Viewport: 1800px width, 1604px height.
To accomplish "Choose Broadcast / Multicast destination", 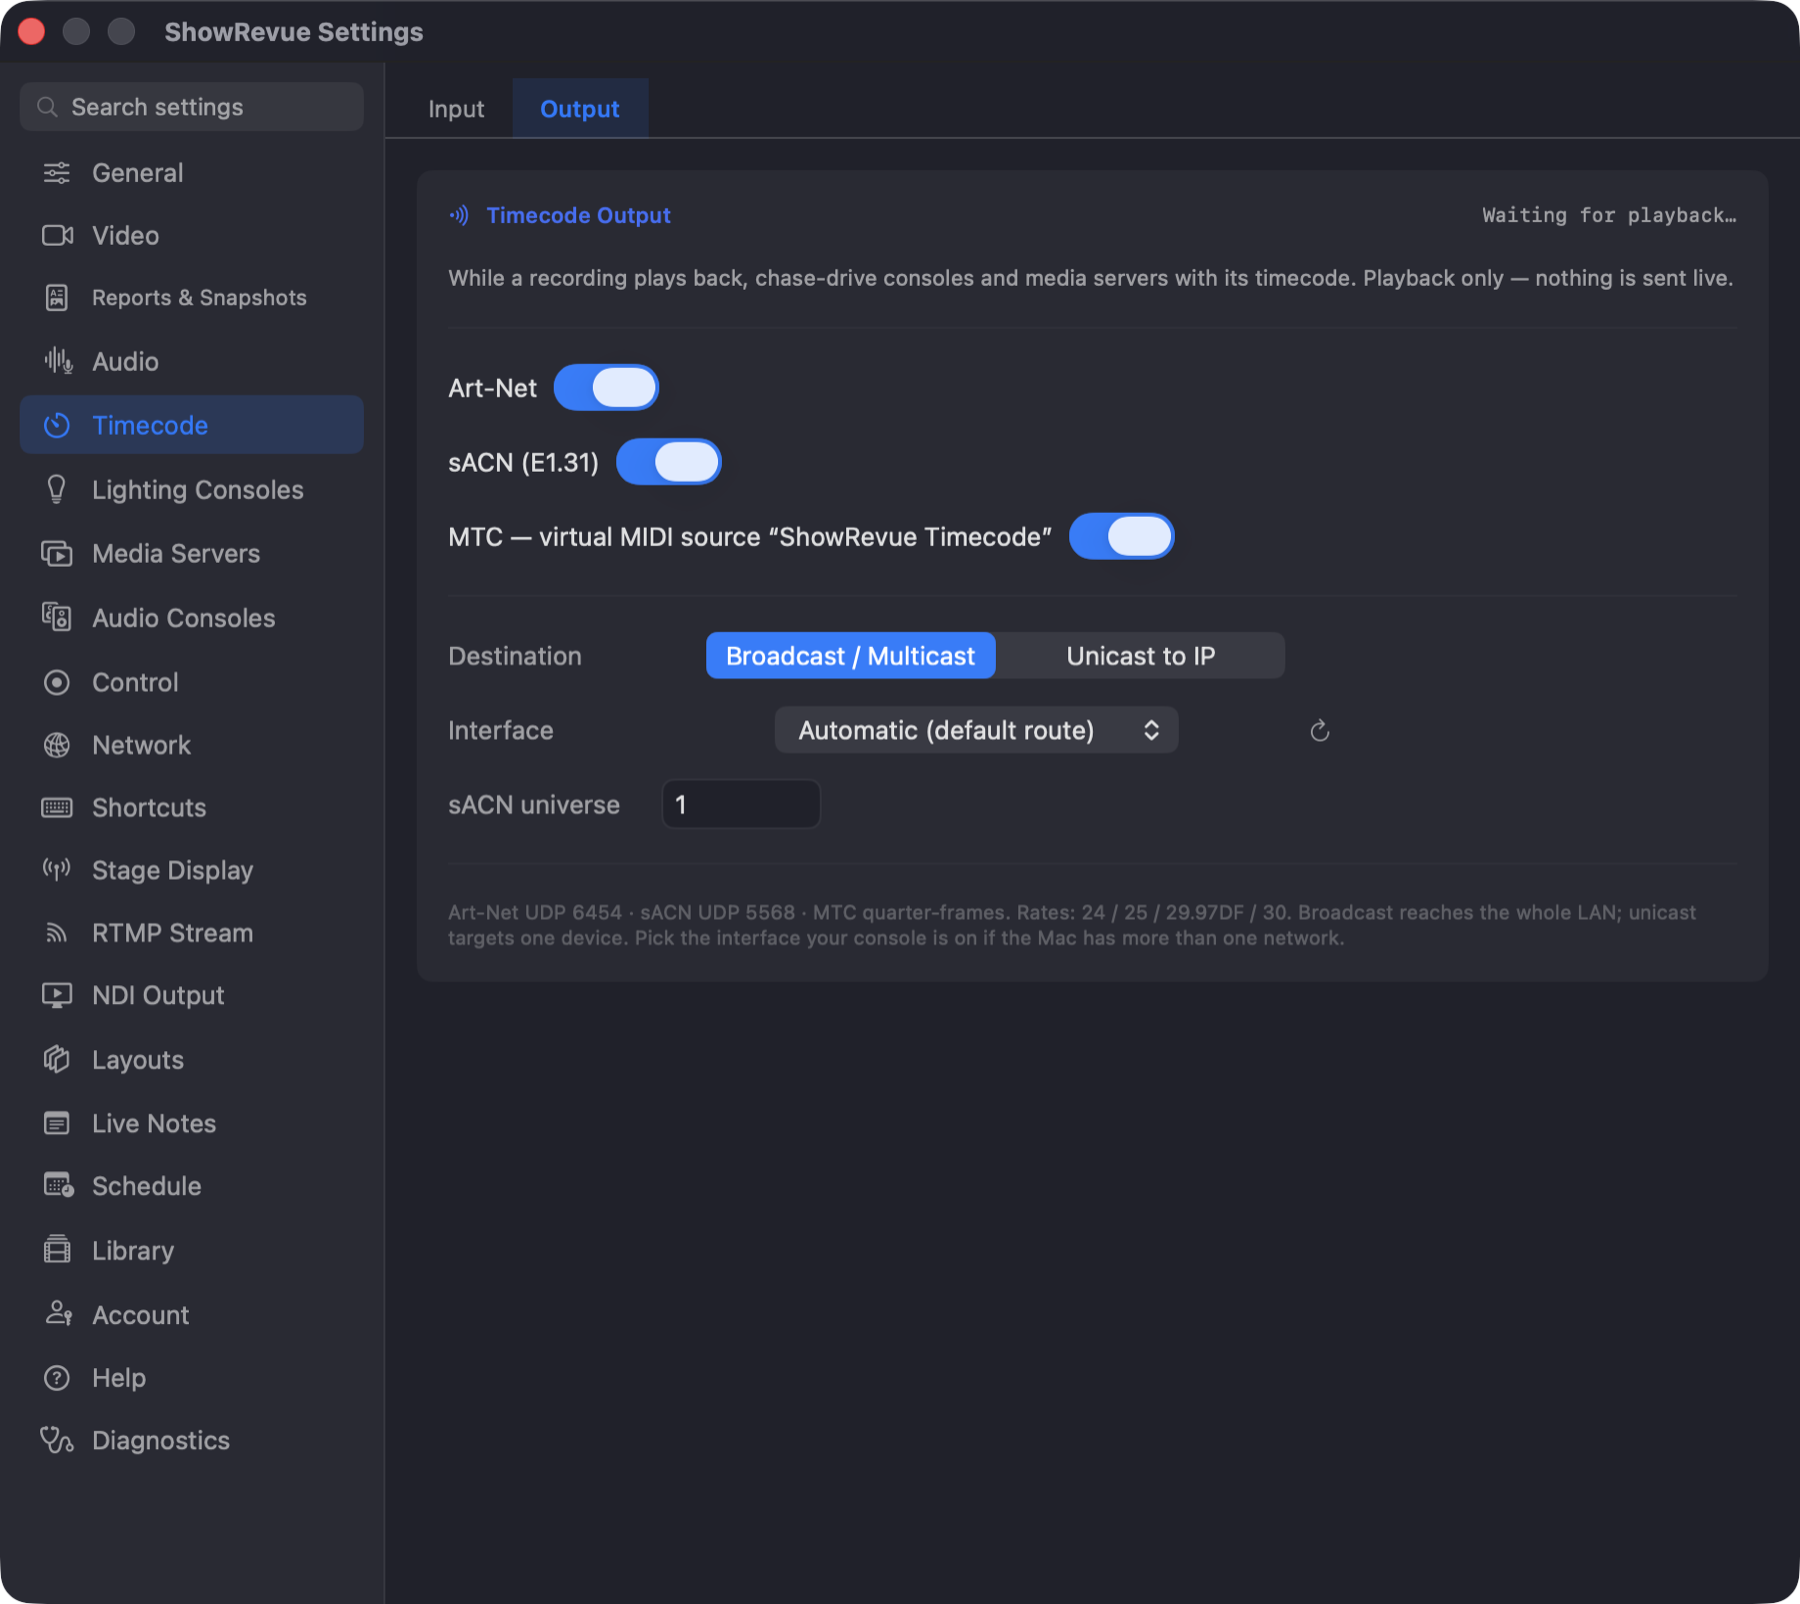I will point(850,656).
